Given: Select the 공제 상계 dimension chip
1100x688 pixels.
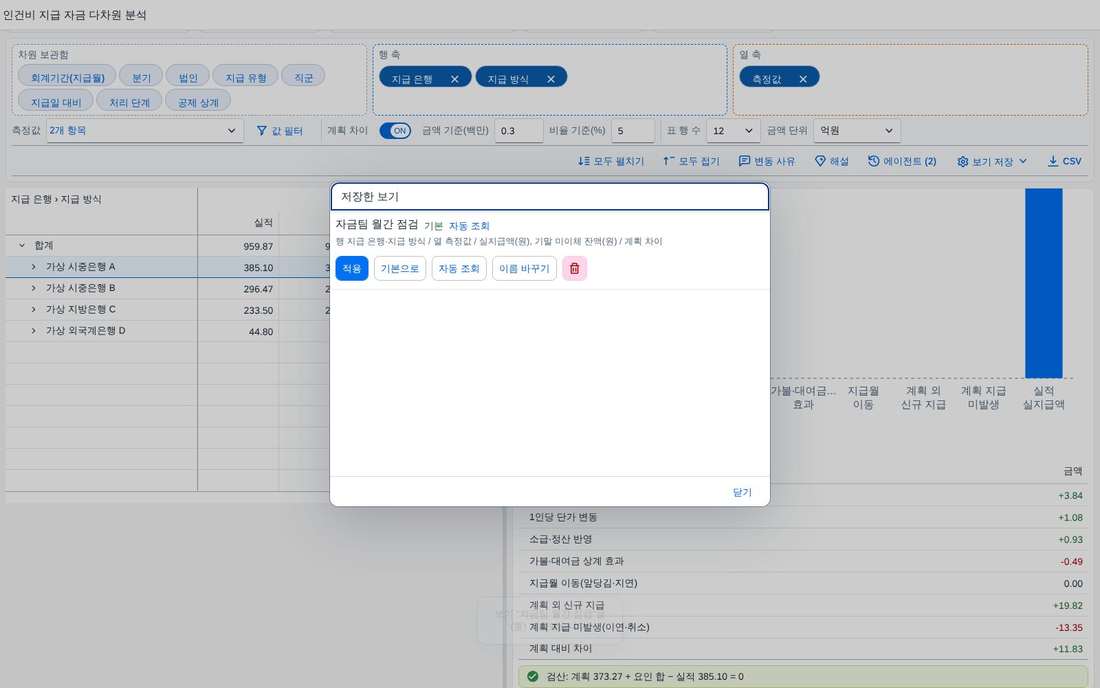Looking at the screenshot, I should coord(198,102).
